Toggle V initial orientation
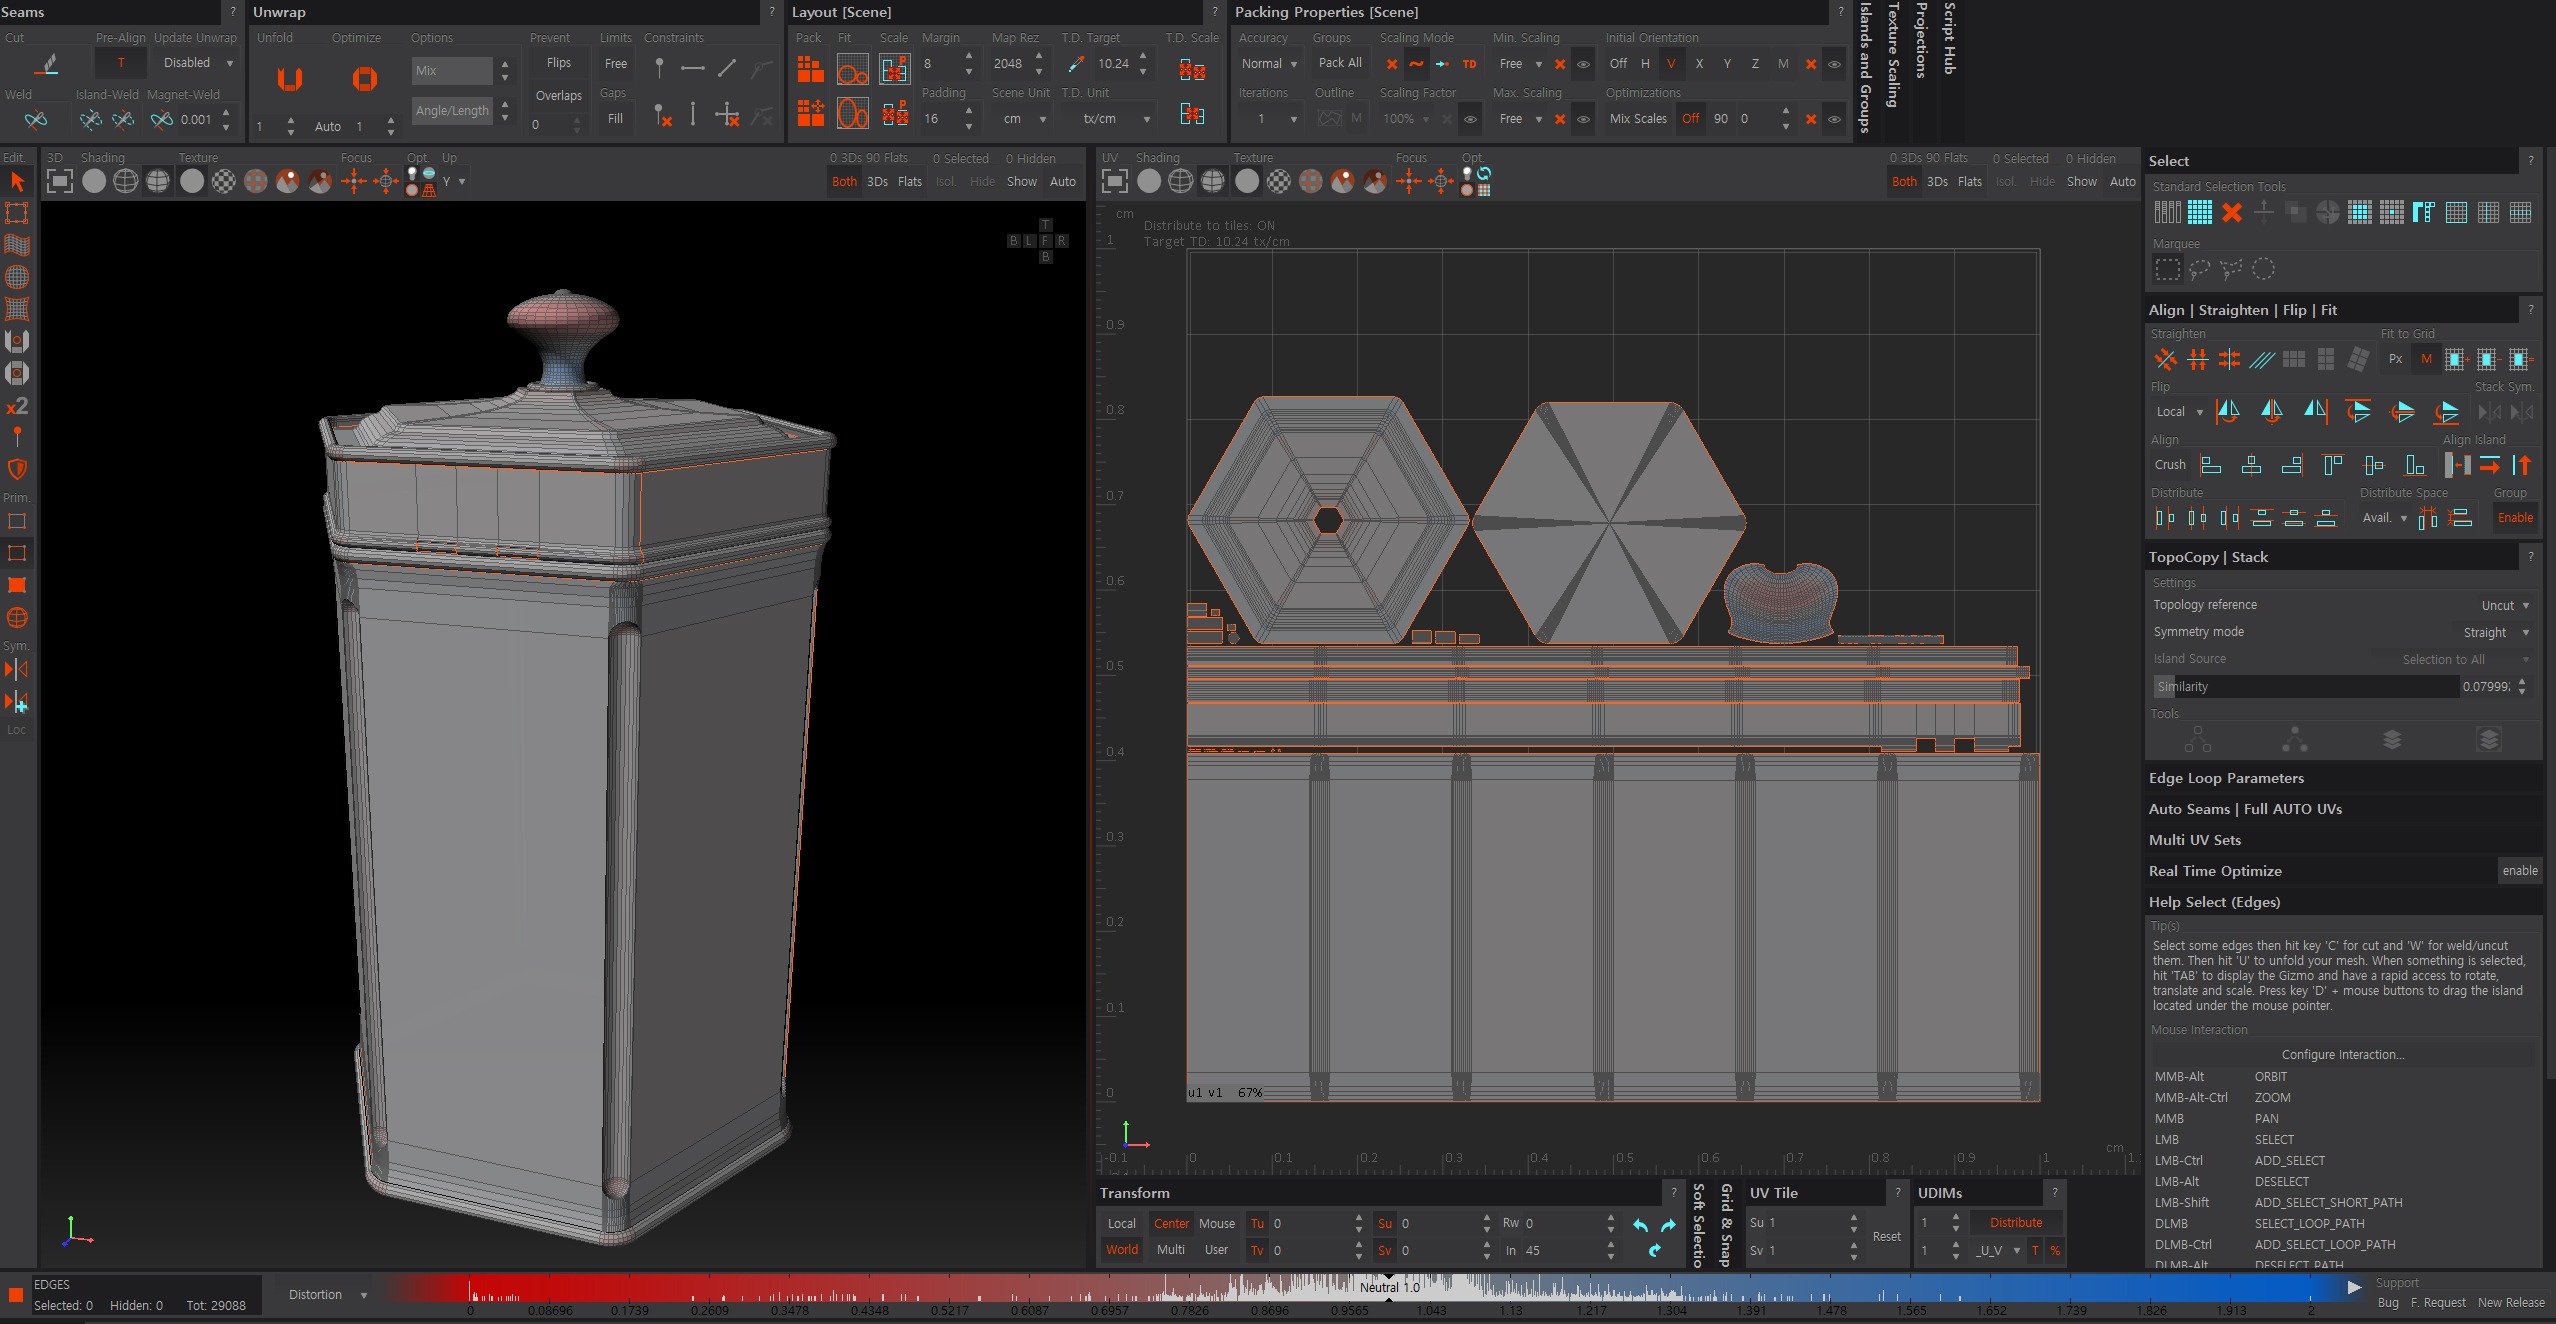Viewport: 2556px width, 1324px height. coord(1671,64)
